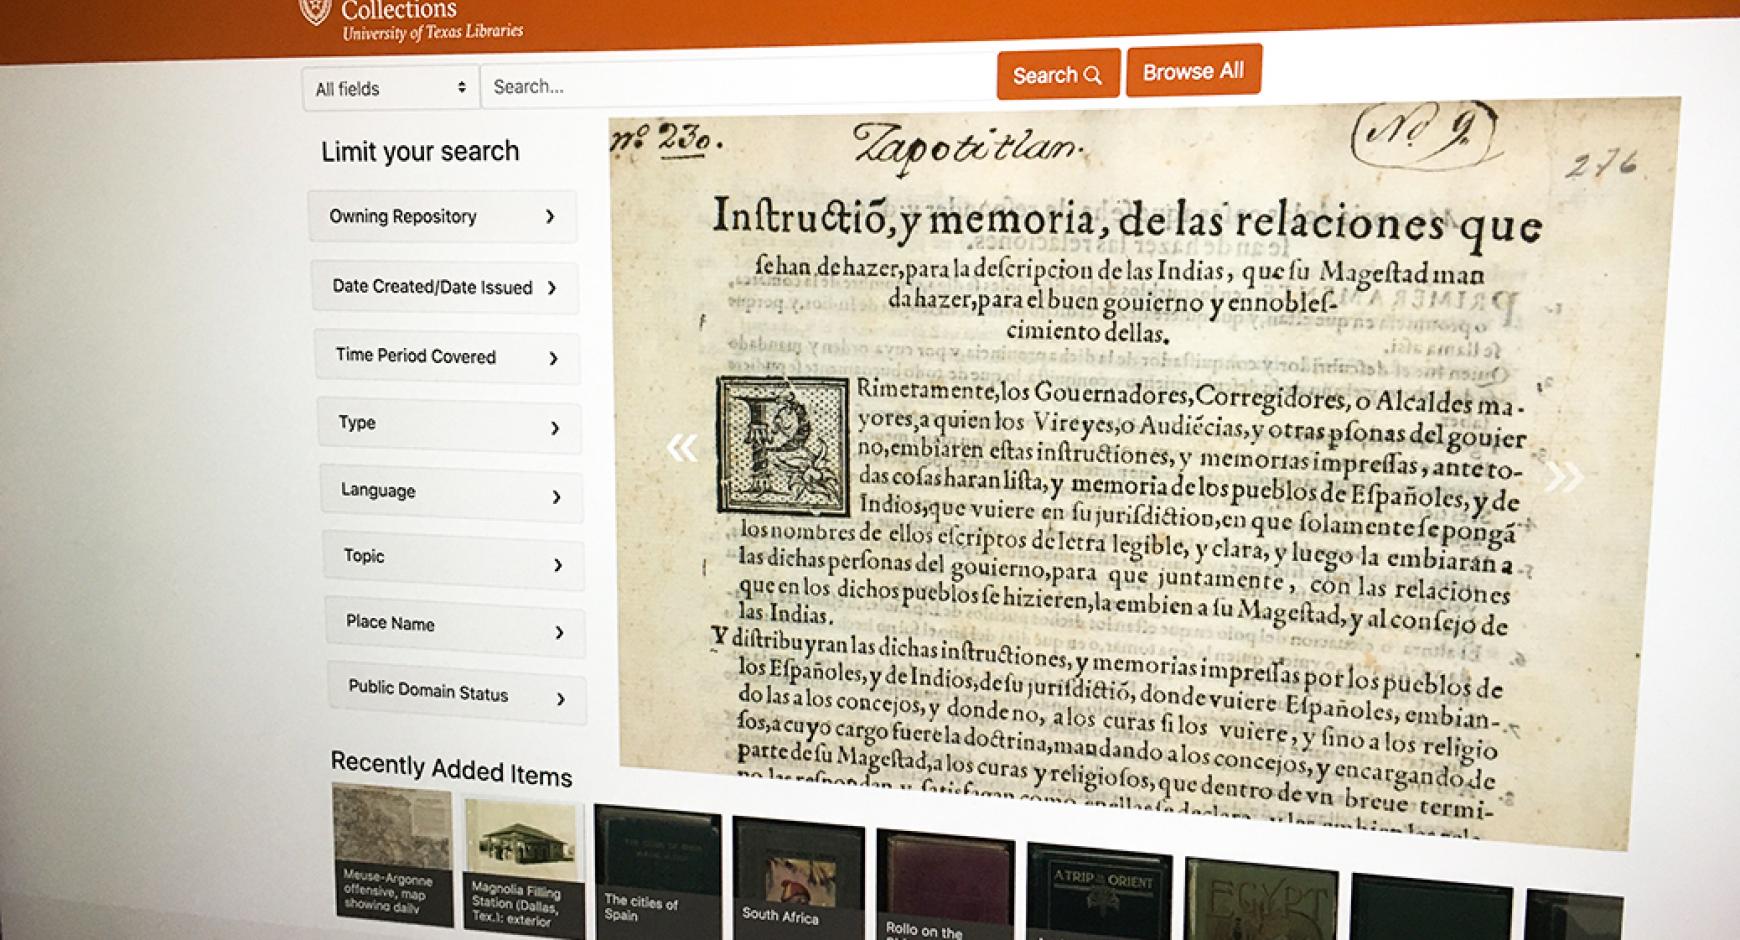Click University of Texas Libraries text

point(432,32)
